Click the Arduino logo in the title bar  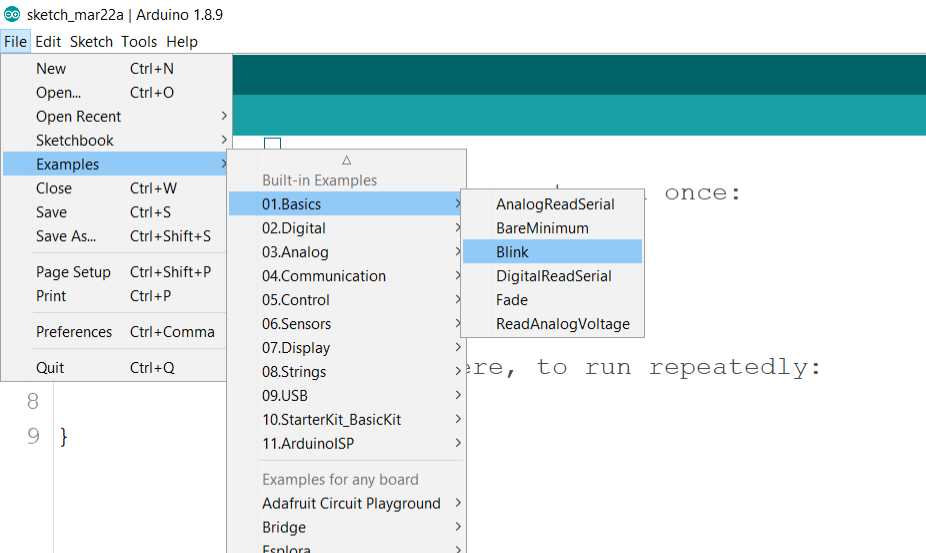12,14
